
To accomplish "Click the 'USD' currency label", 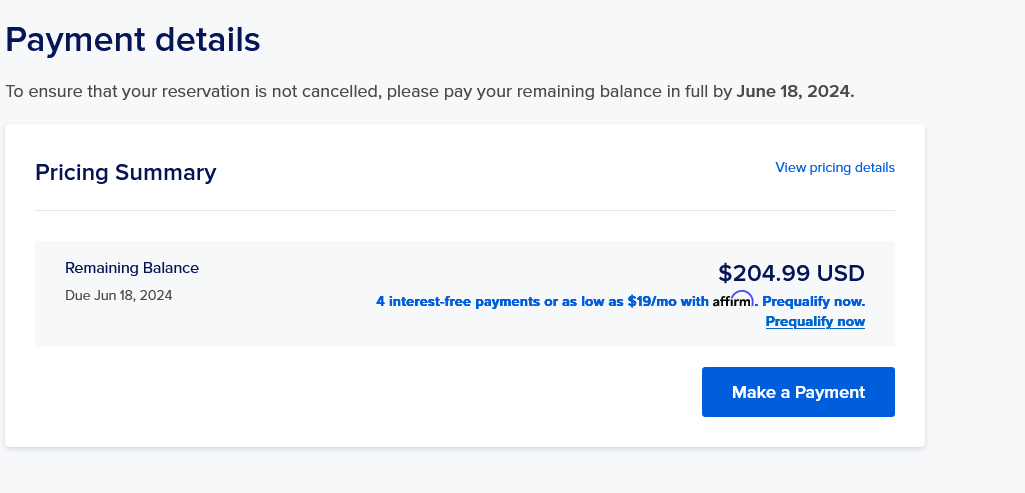I will [841, 273].
